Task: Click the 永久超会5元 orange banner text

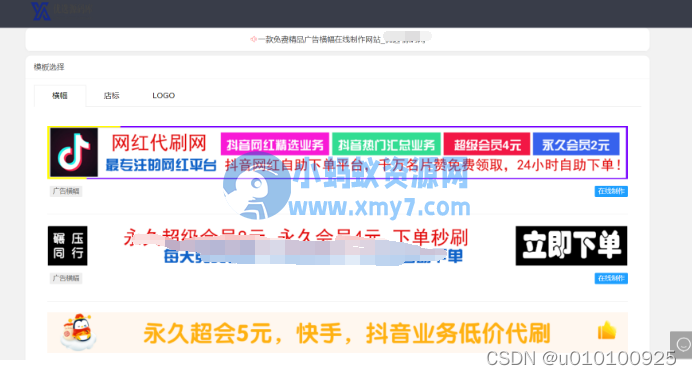Action: pos(346,333)
